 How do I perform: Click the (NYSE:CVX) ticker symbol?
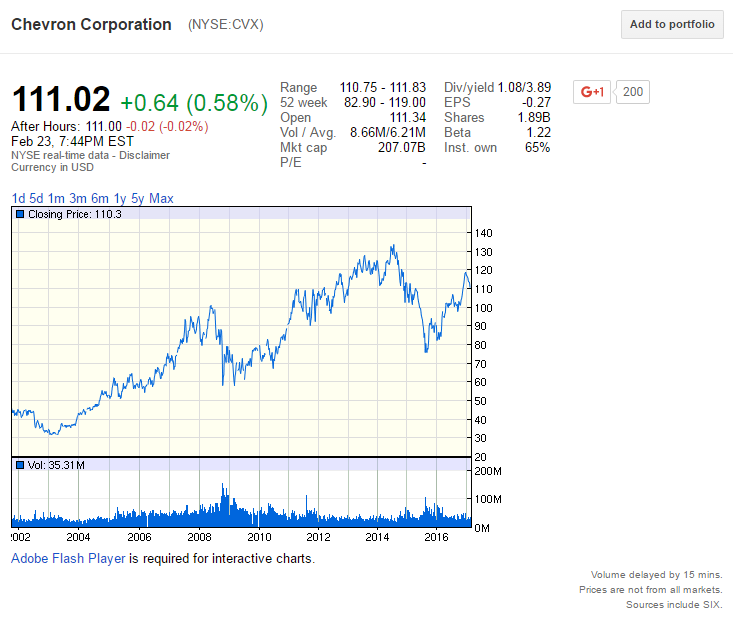click(x=226, y=24)
